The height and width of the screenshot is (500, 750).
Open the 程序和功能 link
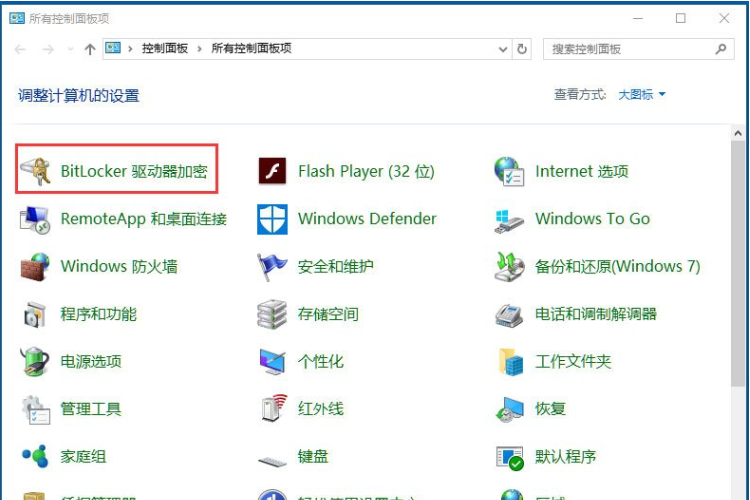(99, 314)
